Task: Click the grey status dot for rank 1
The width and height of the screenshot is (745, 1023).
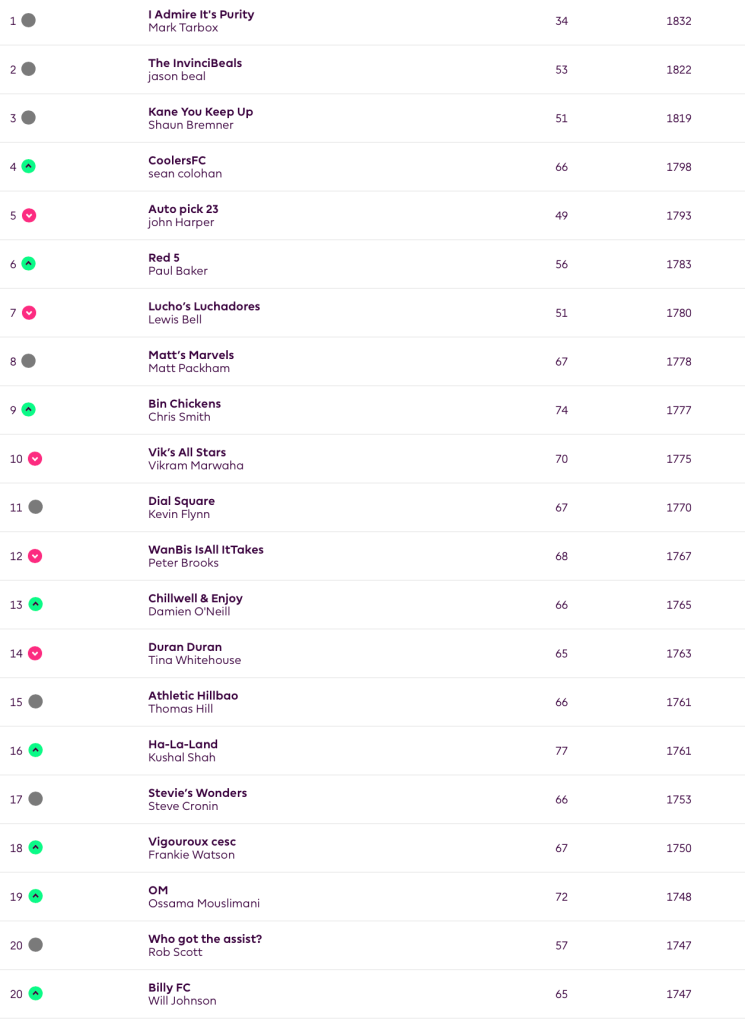Action: (28, 20)
